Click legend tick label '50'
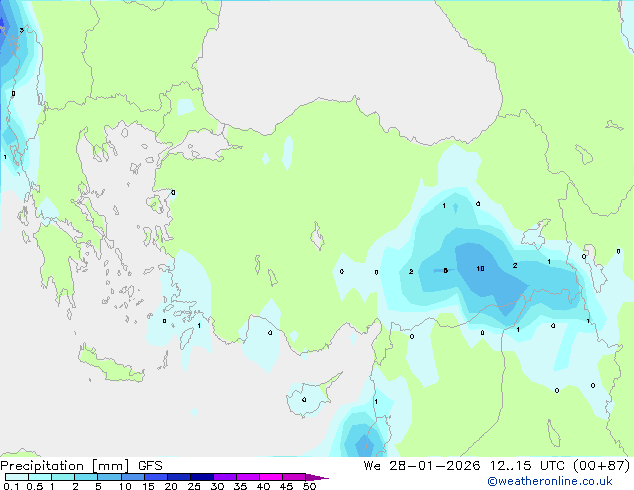Viewport: 634px width, 490px height. tap(309, 486)
